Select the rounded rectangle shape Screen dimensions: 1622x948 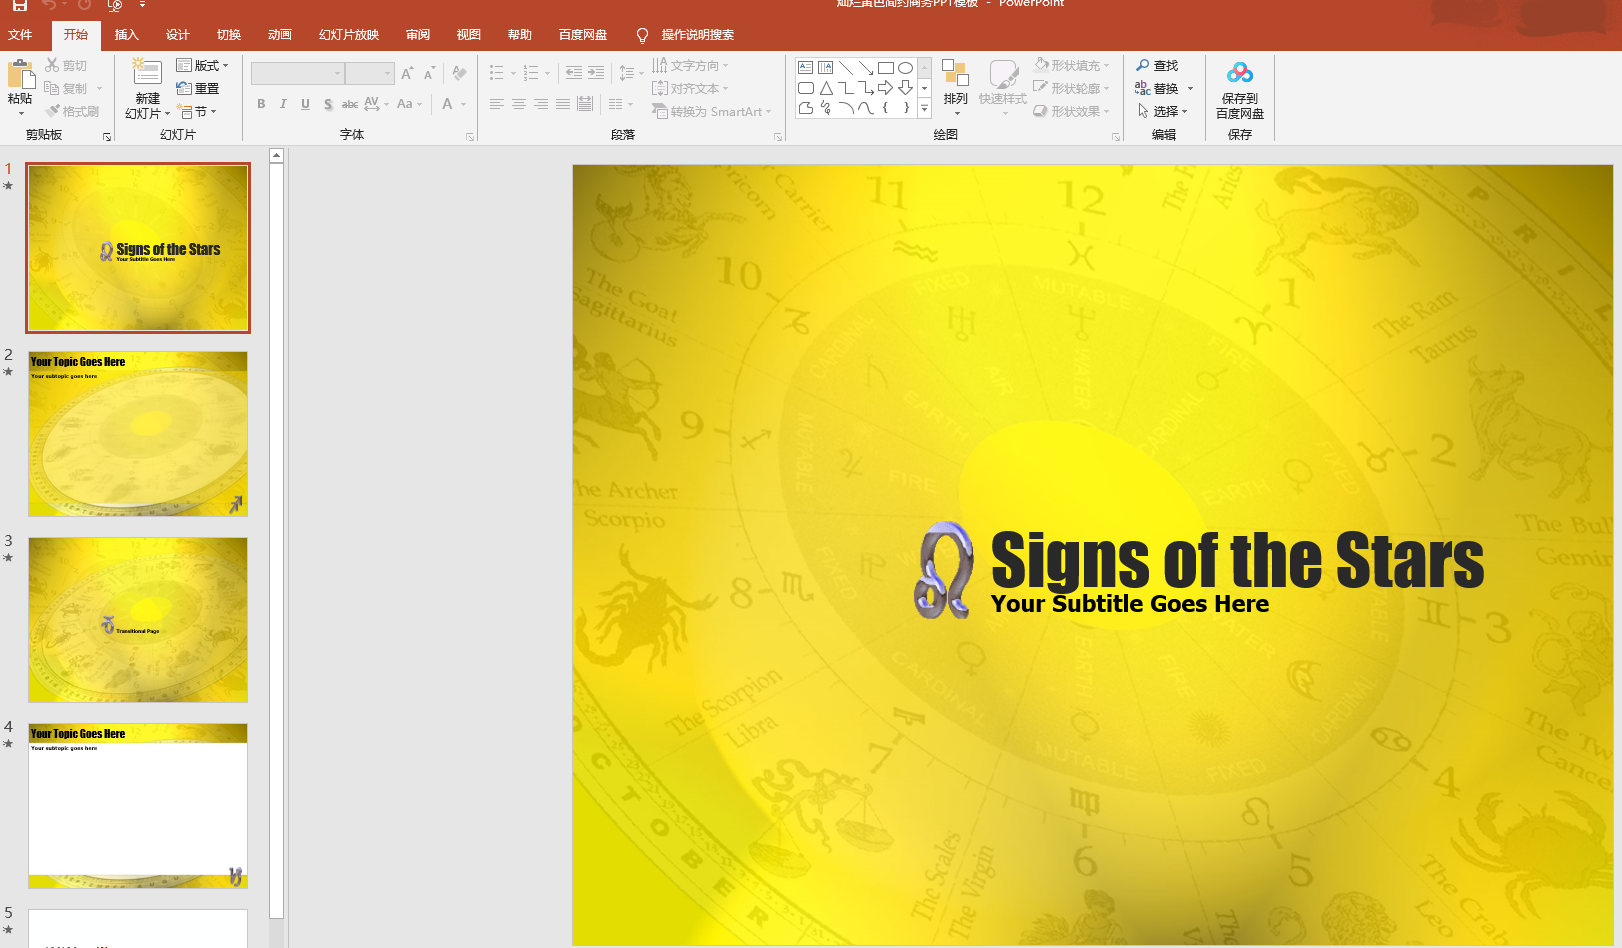[805, 88]
